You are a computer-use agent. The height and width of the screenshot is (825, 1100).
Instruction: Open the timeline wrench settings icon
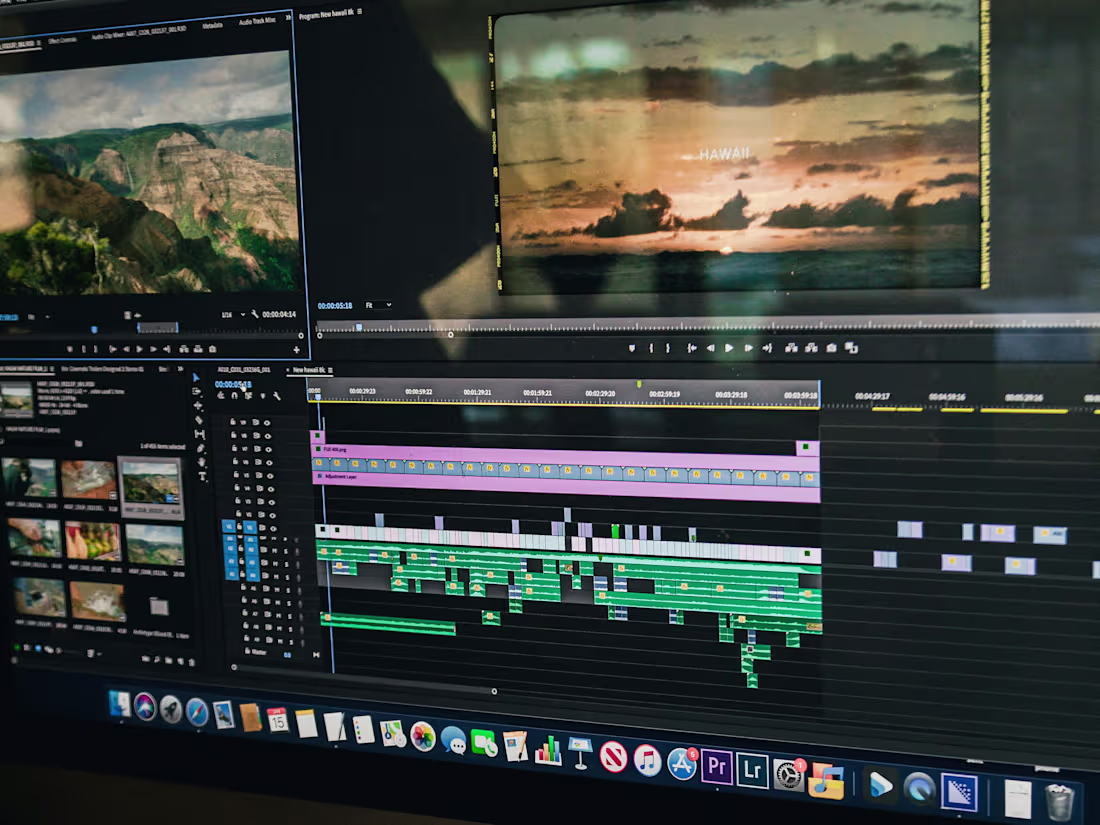[276, 394]
